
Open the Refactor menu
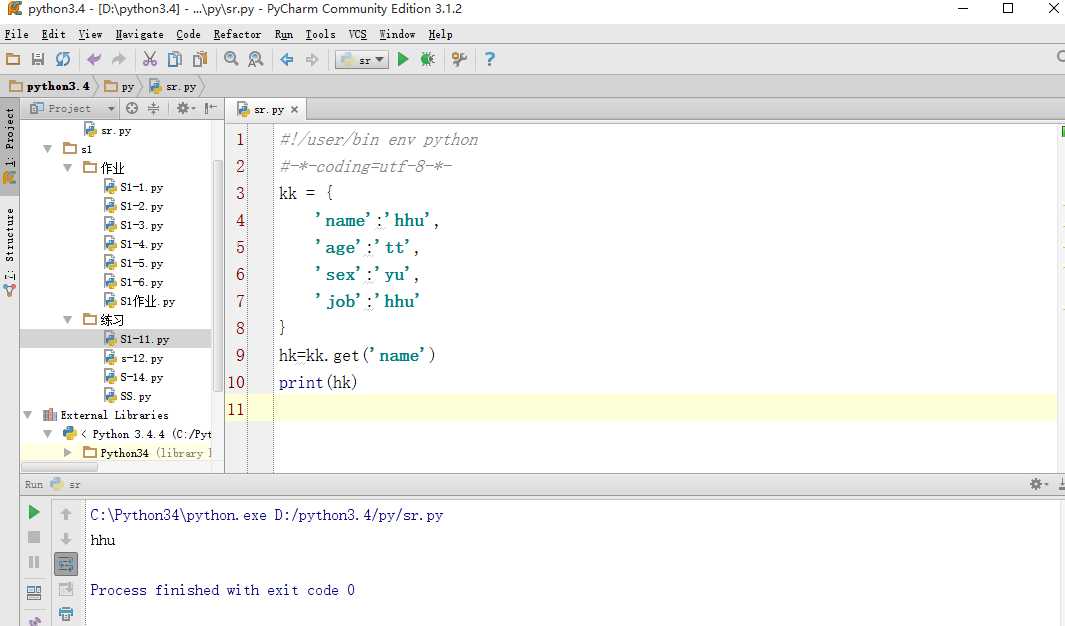[x=237, y=34]
